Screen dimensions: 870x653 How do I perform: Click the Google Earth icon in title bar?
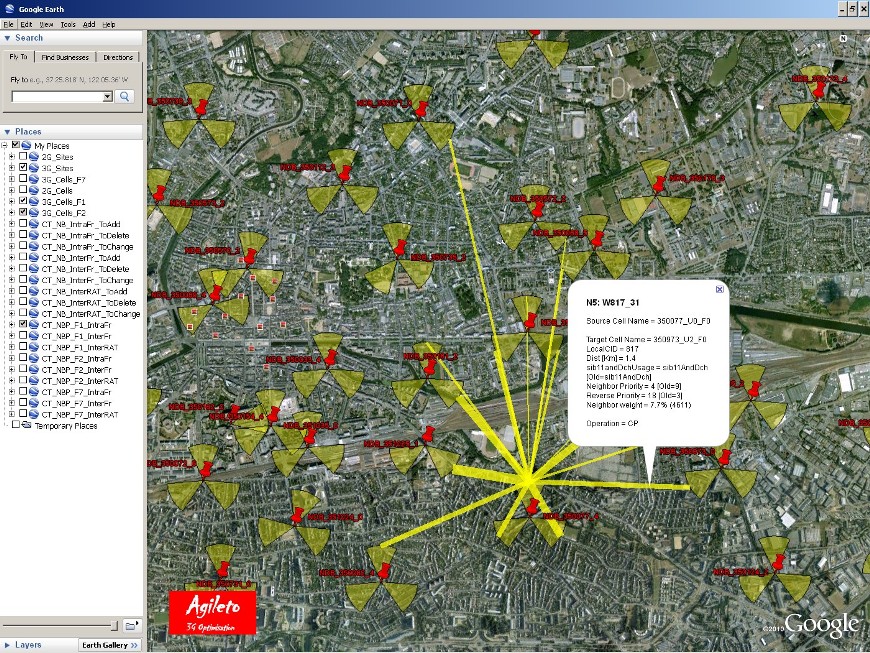tap(9, 8)
